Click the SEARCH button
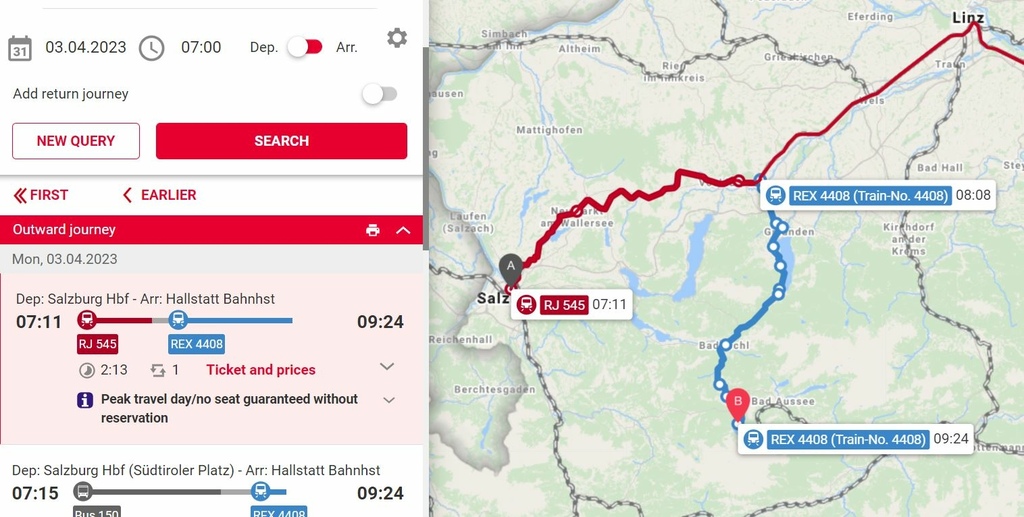This screenshot has width=1024, height=517. point(281,141)
